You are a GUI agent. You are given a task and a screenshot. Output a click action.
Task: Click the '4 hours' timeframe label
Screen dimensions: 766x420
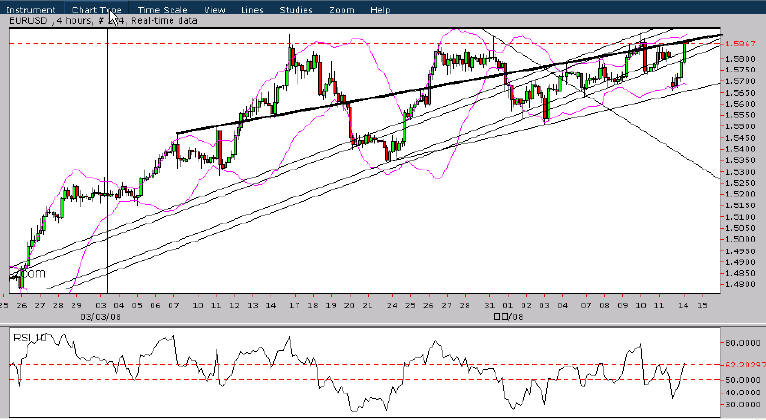click(x=73, y=21)
